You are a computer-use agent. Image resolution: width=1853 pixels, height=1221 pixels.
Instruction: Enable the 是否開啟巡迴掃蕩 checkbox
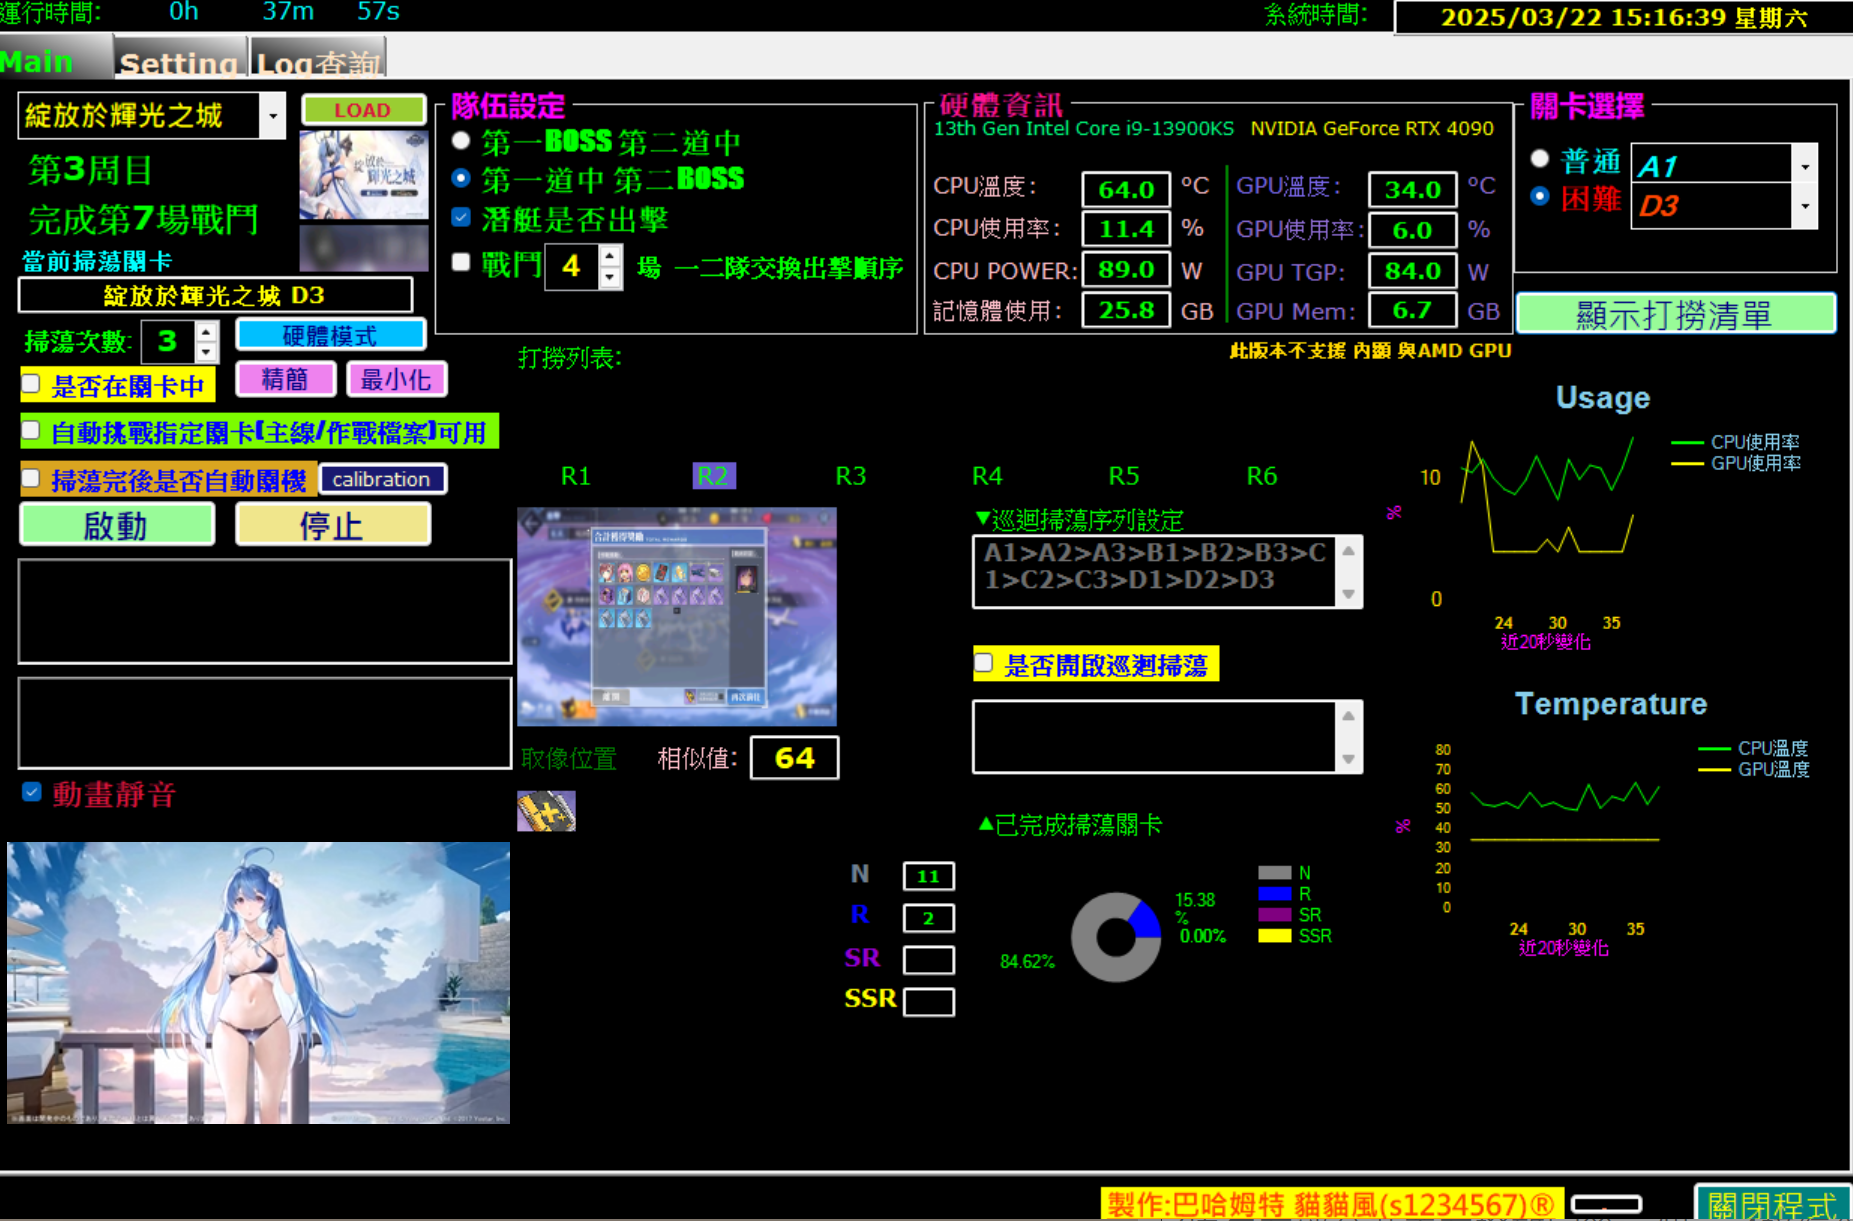coord(985,664)
